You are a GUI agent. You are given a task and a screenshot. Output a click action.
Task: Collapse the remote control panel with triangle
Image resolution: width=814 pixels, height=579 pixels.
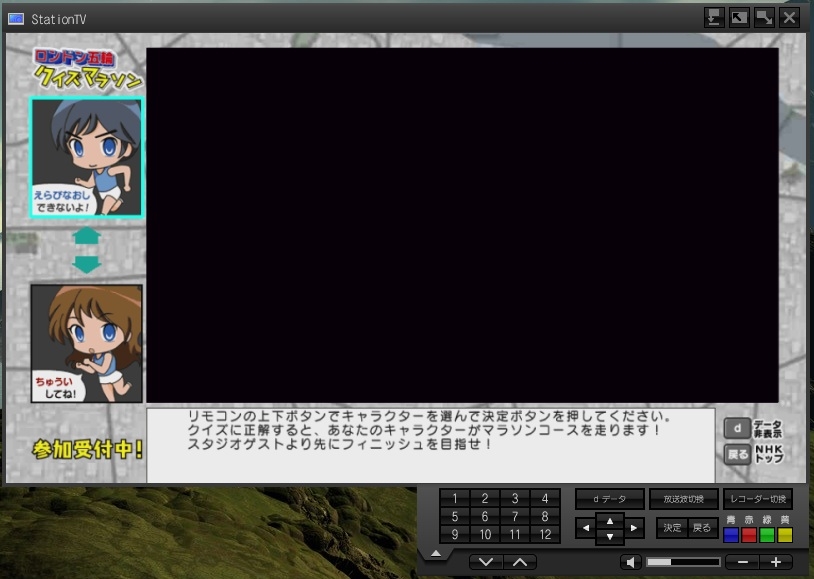click(x=435, y=553)
